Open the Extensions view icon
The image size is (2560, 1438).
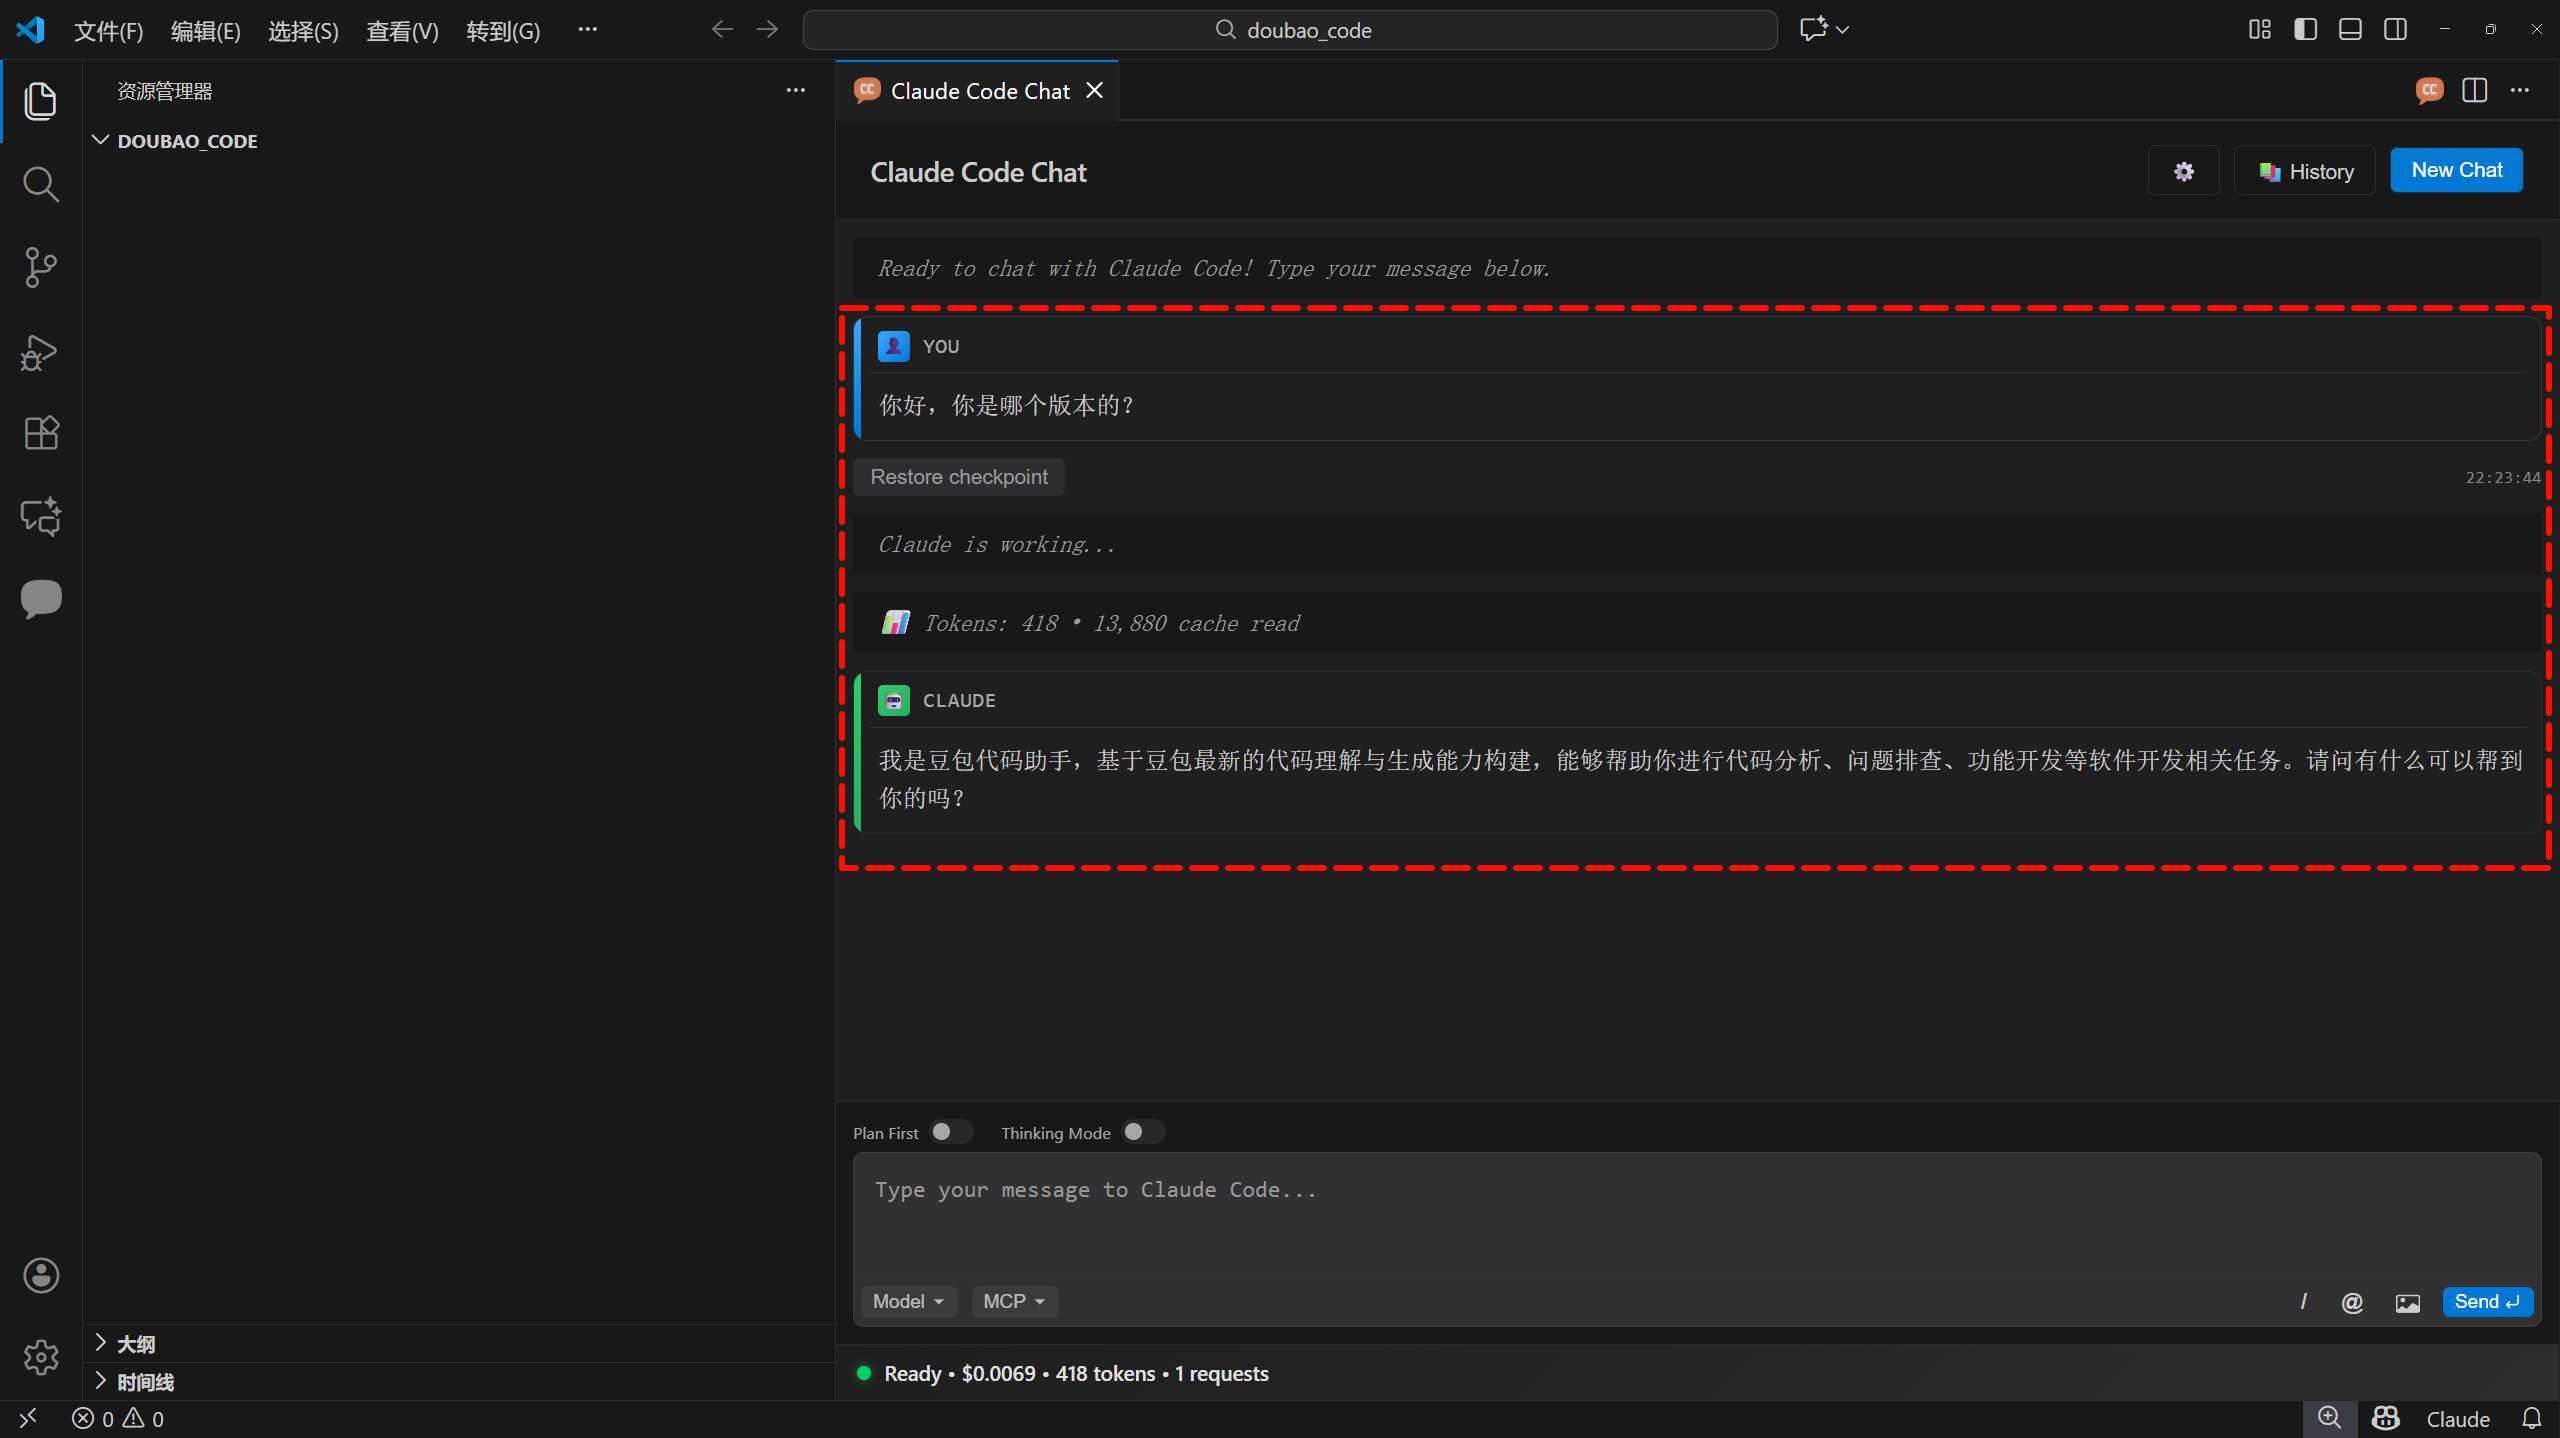pos(40,433)
